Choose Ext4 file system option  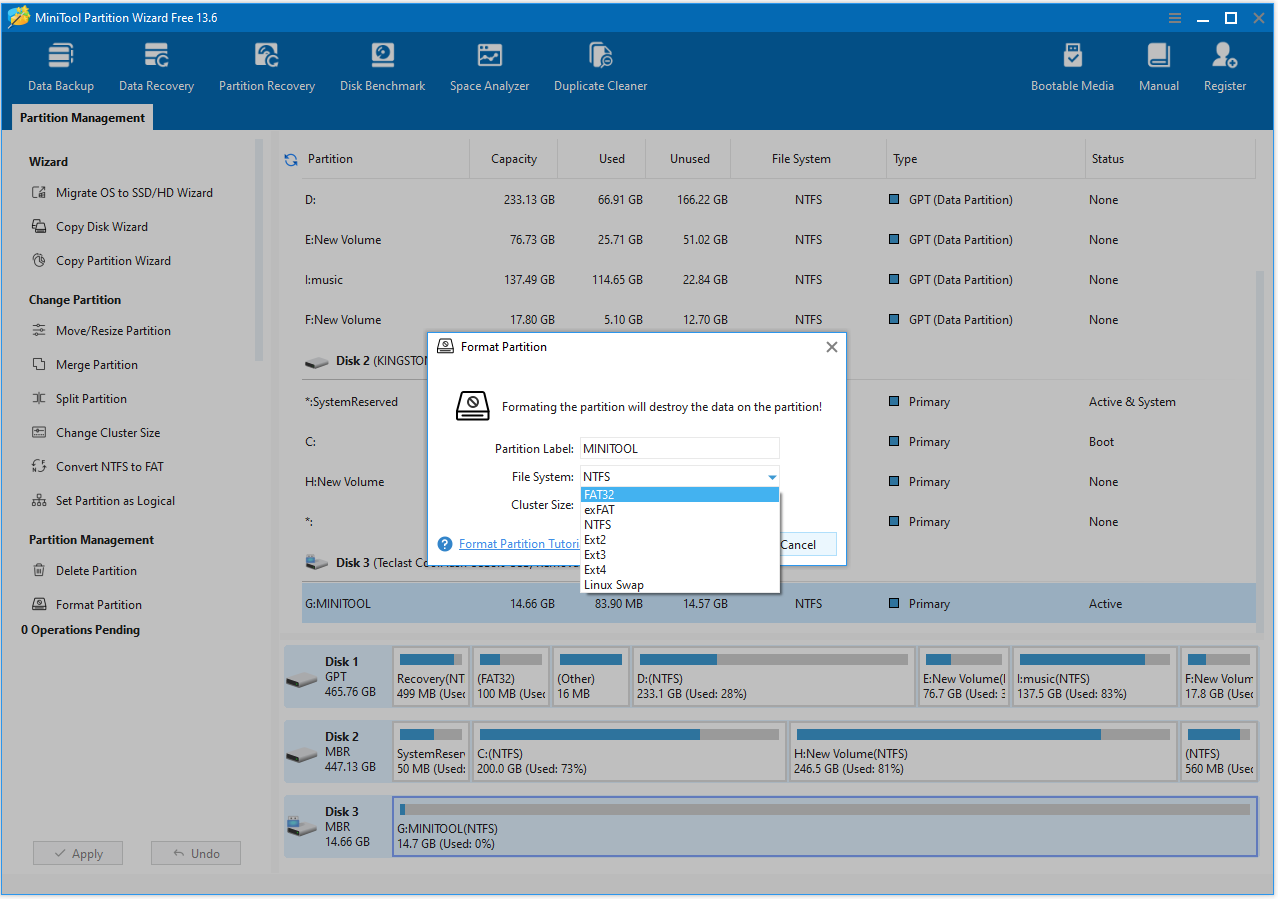[597, 569]
